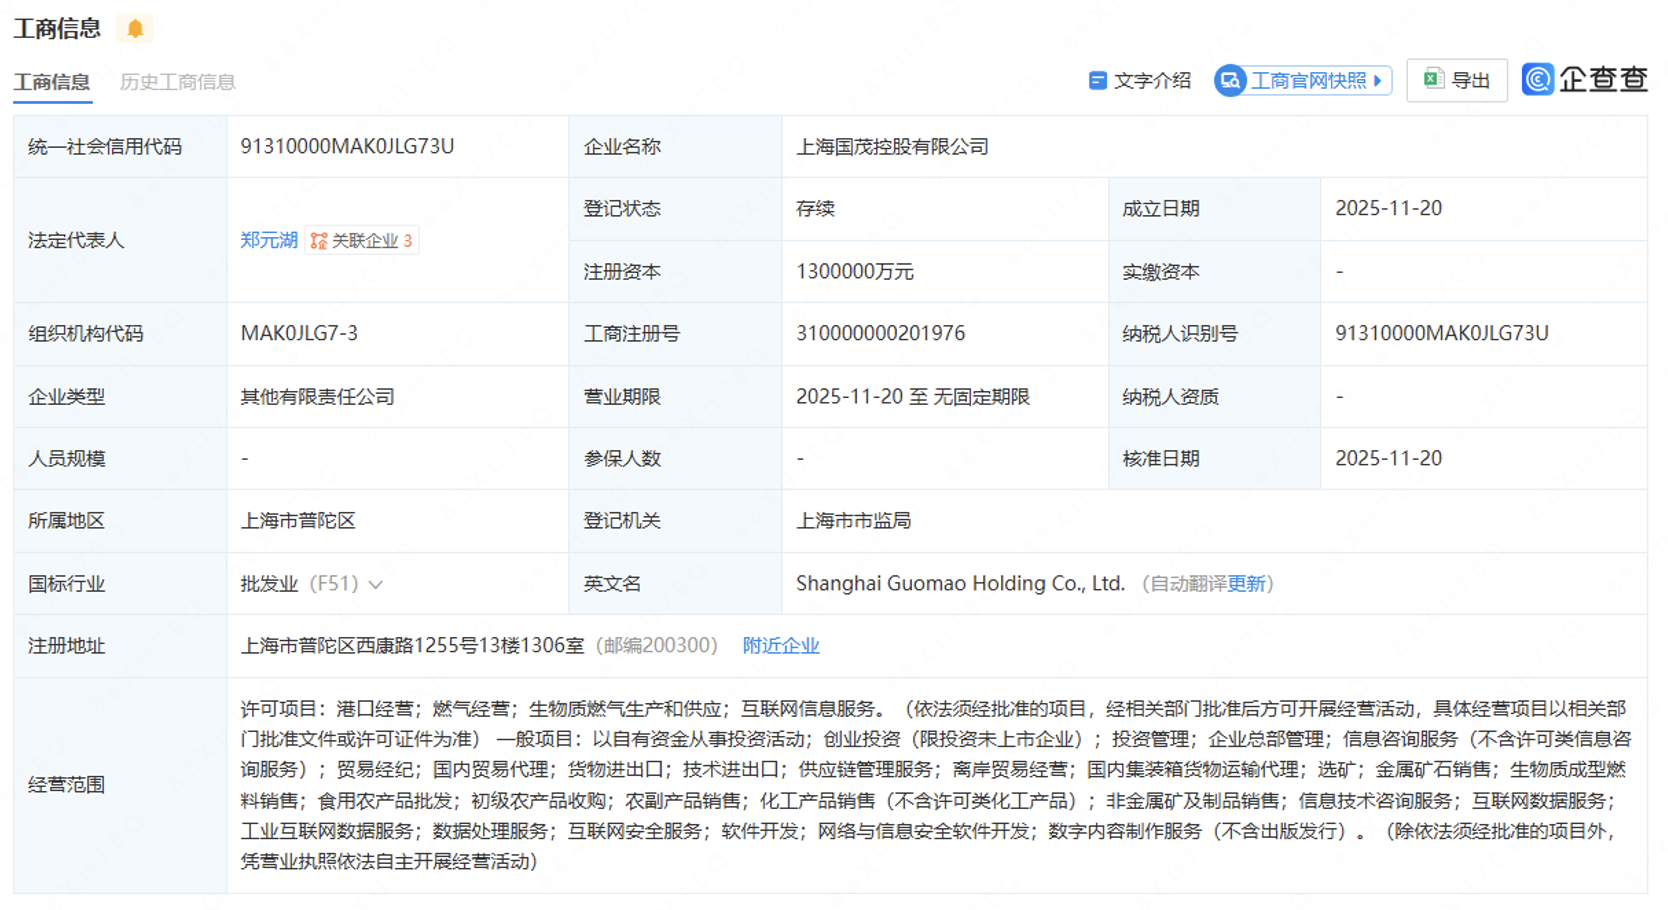
Task: Click the Excel icon on the 导出 button
Action: 1433,80
